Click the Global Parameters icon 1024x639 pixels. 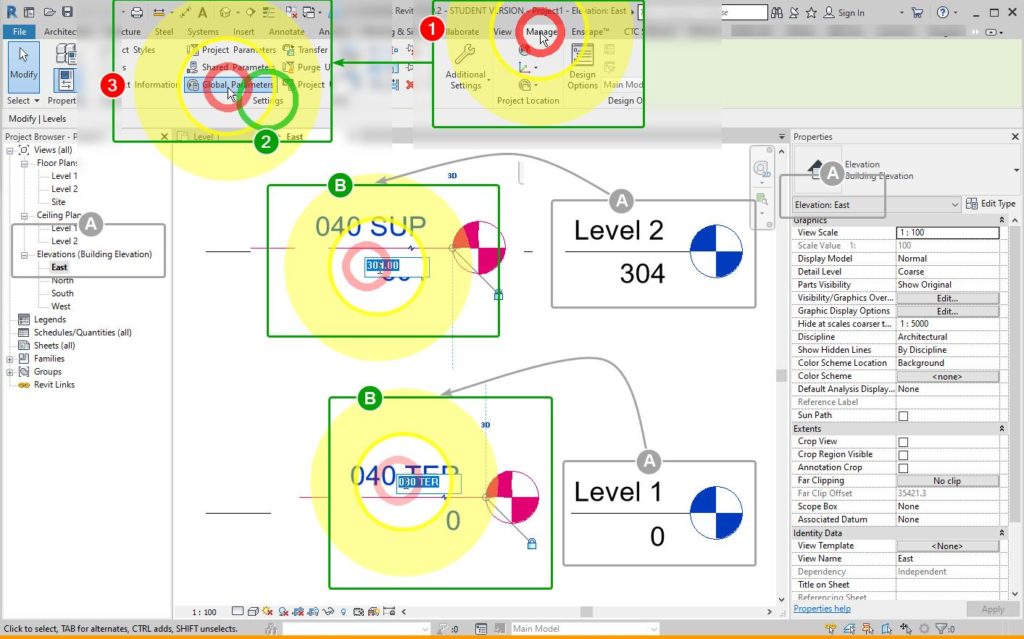193,85
